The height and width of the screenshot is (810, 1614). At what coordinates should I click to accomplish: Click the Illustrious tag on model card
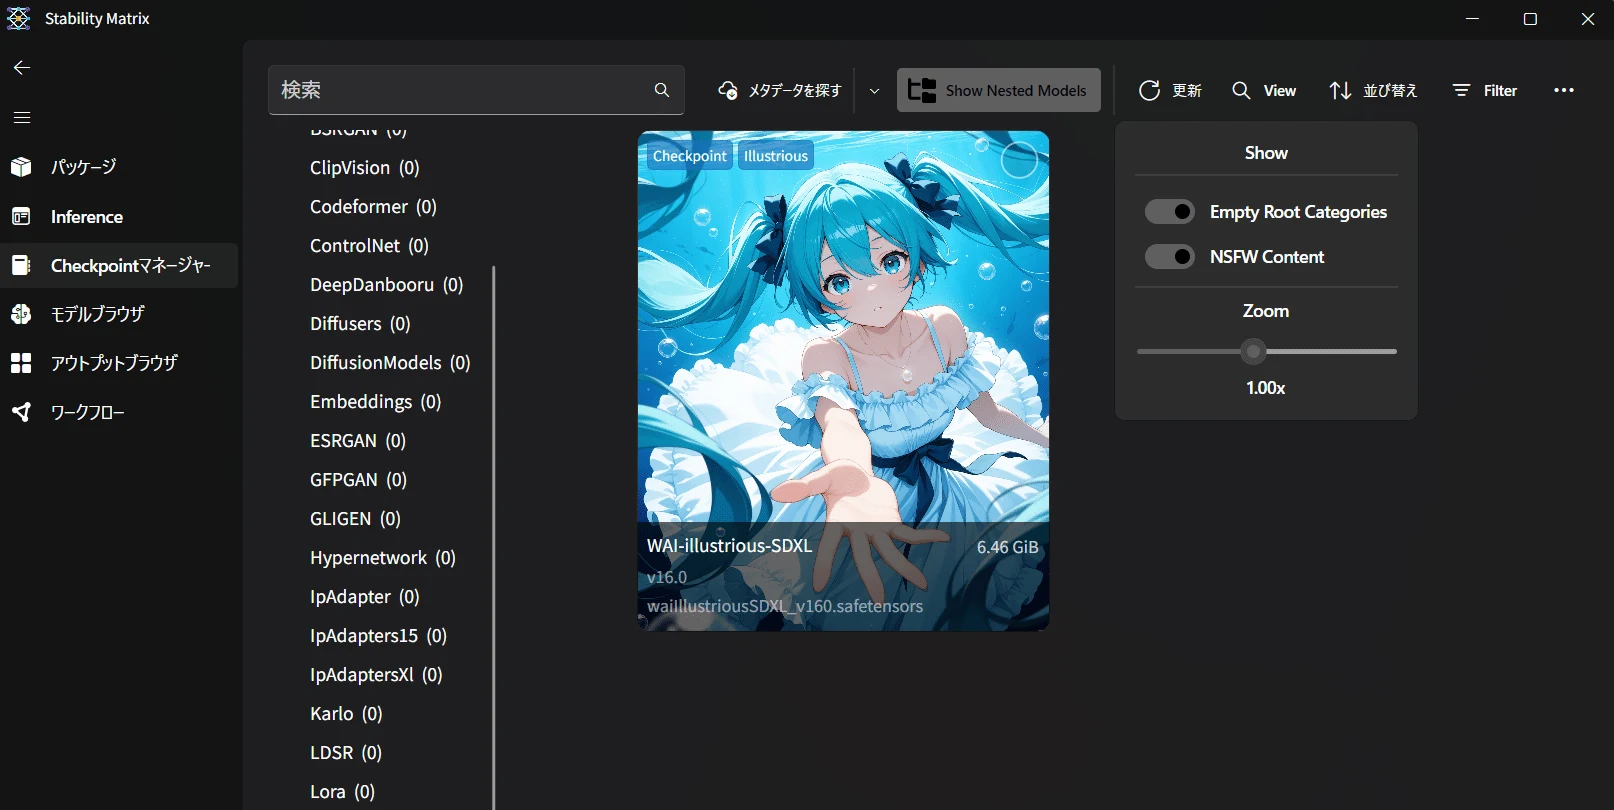(776, 155)
